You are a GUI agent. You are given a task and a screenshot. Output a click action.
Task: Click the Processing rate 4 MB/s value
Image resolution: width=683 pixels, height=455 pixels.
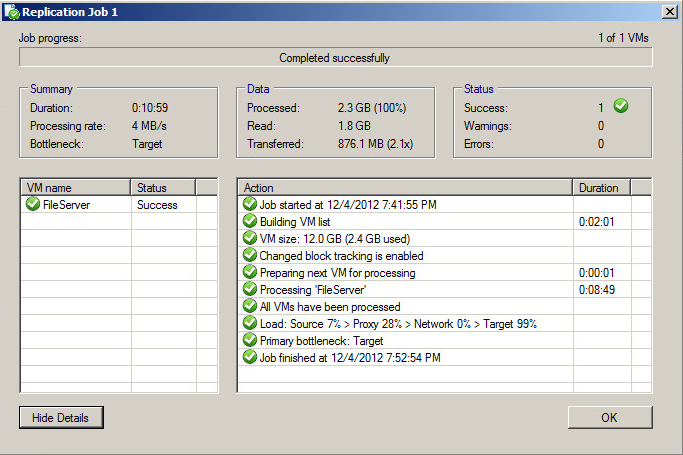pyautogui.click(x=149, y=126)
